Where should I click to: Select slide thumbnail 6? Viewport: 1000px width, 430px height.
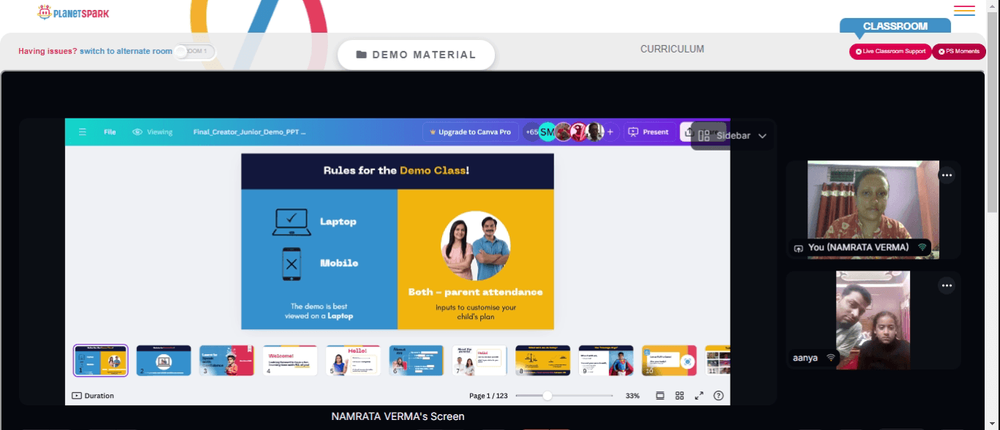tap(416, 360)
